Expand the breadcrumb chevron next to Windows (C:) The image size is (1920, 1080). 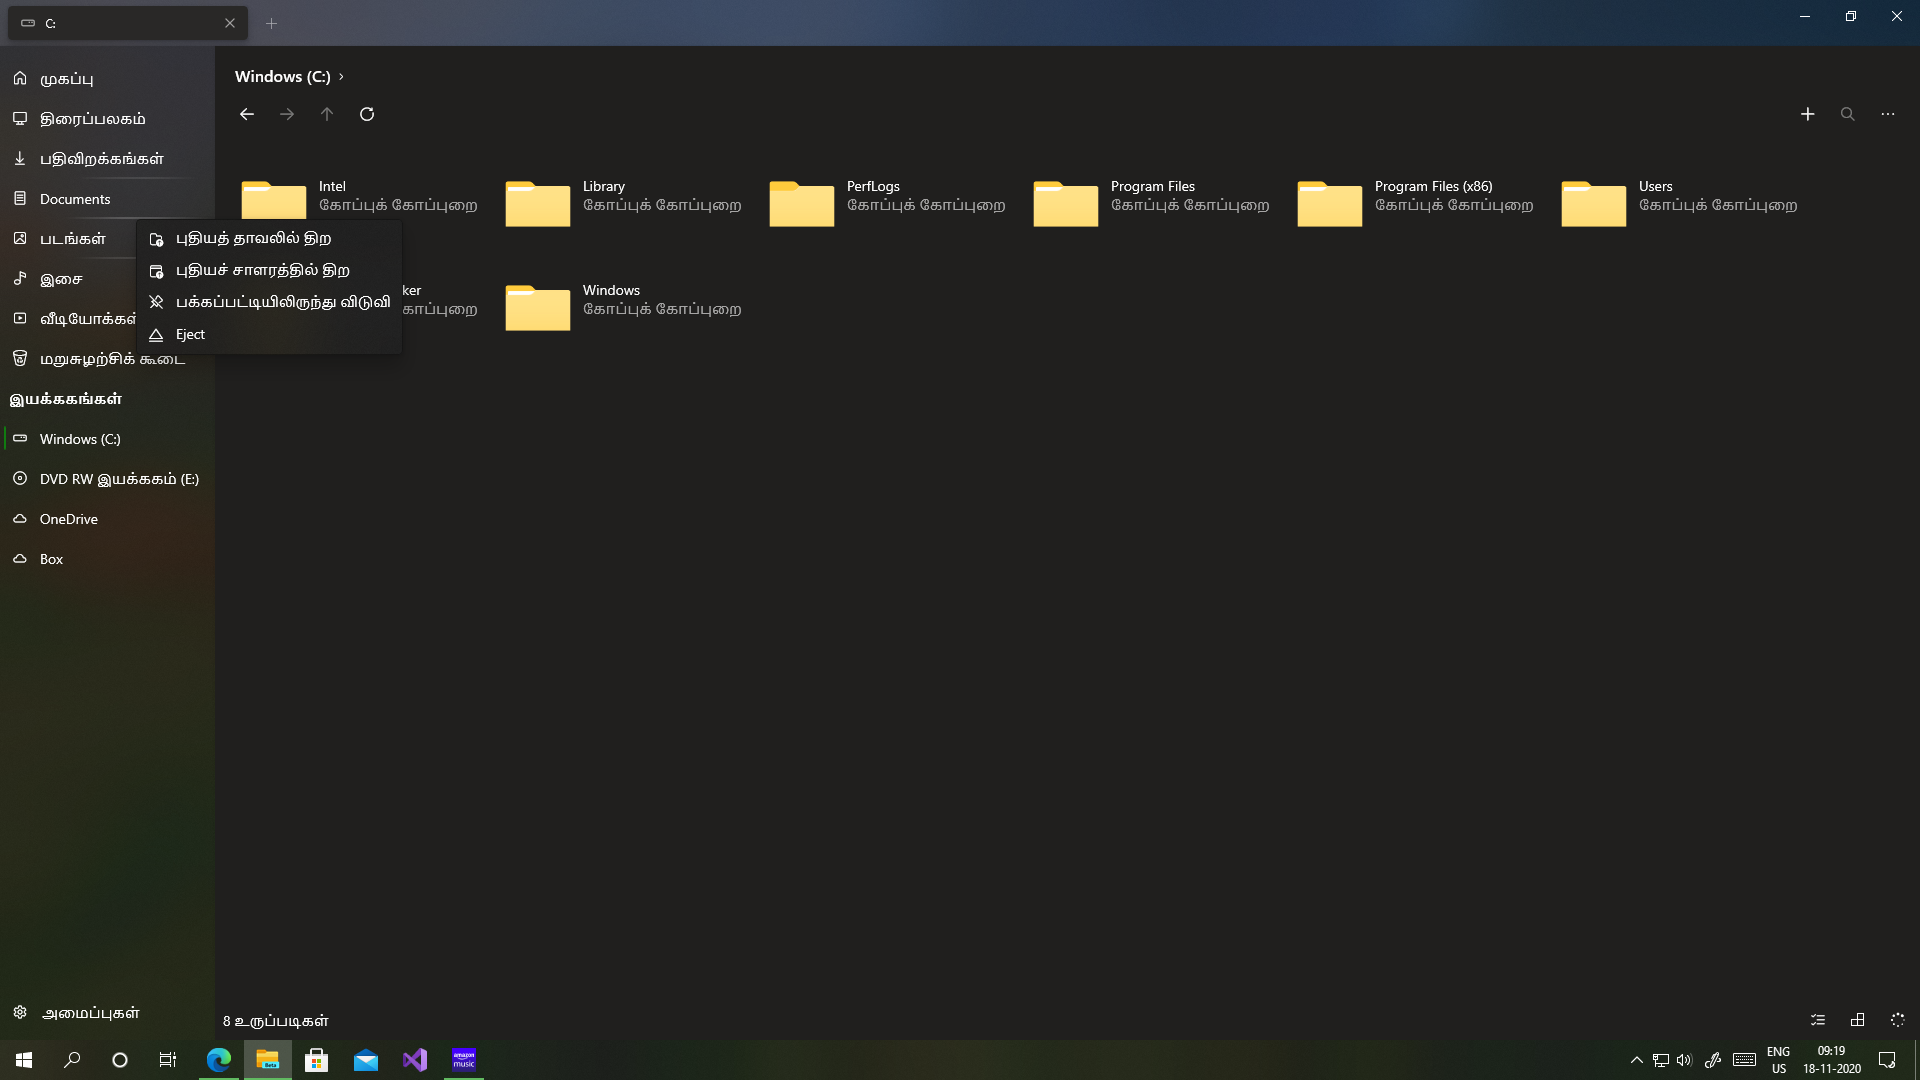point(341,76)
